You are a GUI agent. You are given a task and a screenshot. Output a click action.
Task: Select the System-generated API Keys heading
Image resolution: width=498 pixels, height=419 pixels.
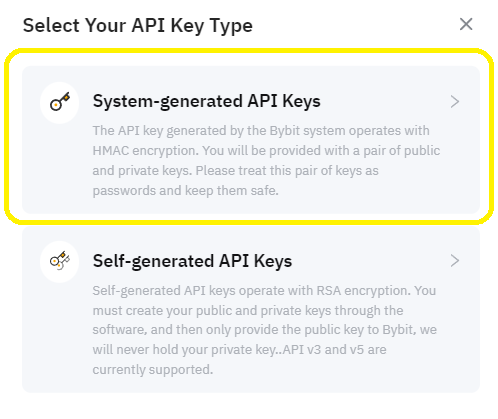tap(207, 101)
